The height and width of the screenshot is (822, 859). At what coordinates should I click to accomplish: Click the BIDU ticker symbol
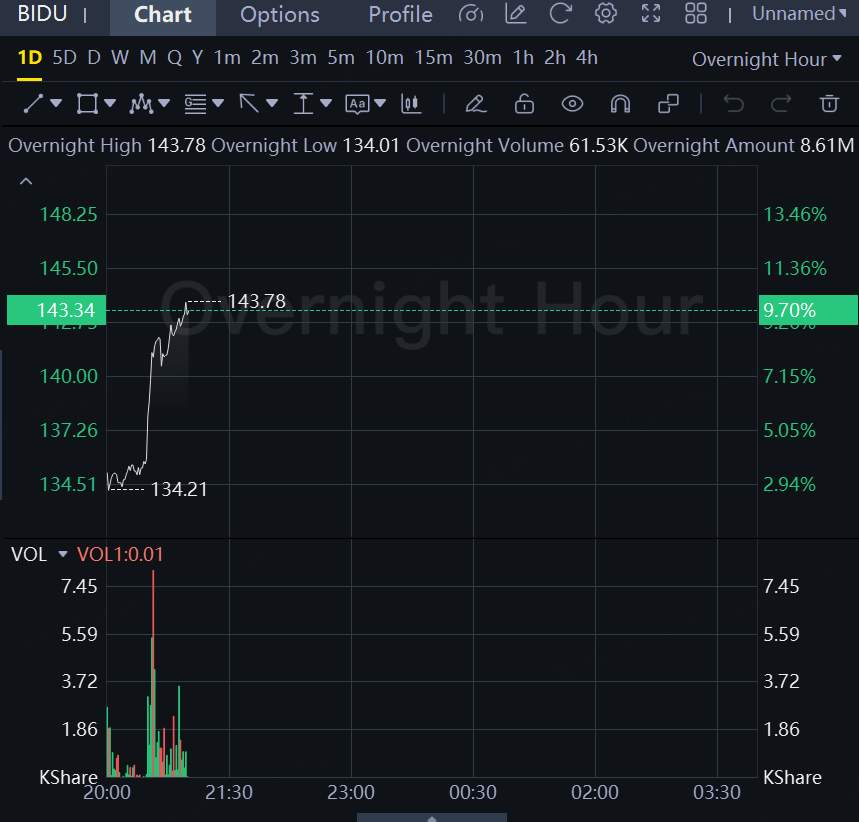click(42, 14)
